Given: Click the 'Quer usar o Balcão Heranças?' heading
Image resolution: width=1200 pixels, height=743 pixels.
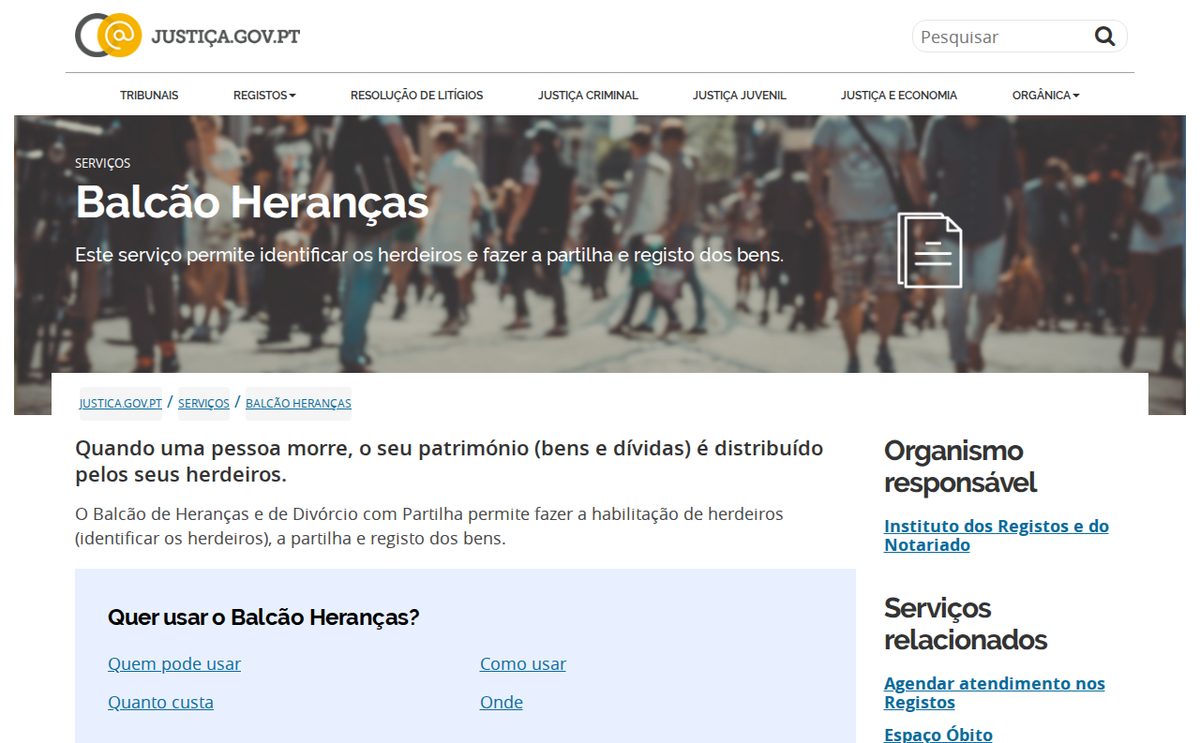Looking at the screenshot, I should point(263,617).
